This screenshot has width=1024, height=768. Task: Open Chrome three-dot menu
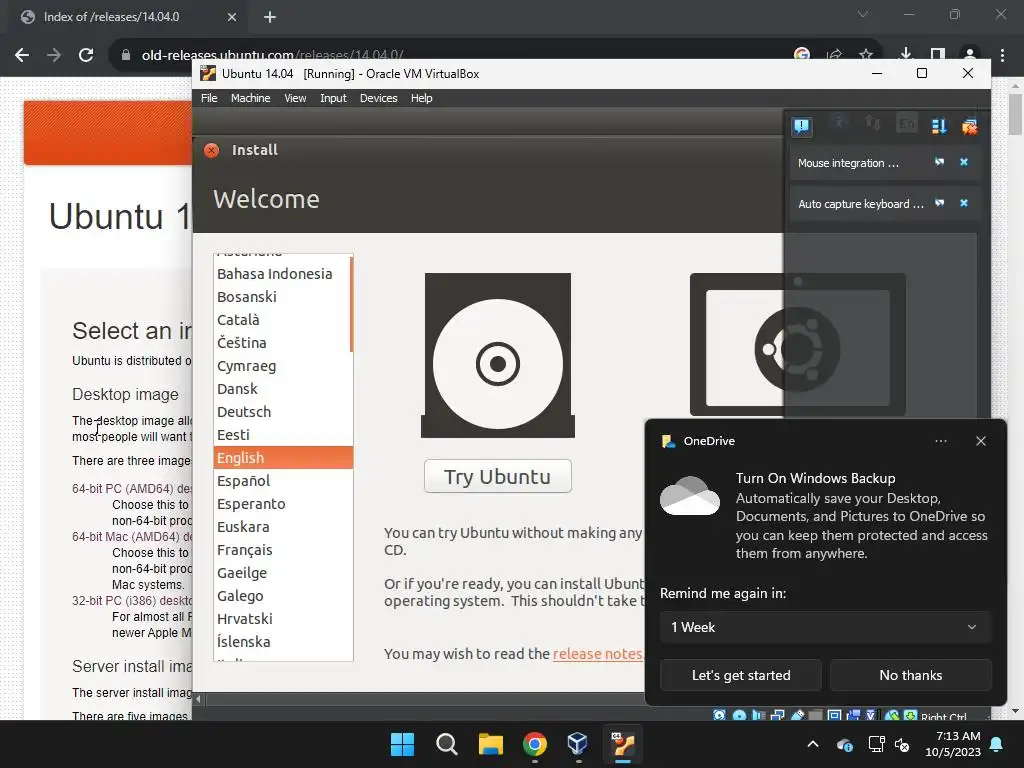pos(1002,55)
